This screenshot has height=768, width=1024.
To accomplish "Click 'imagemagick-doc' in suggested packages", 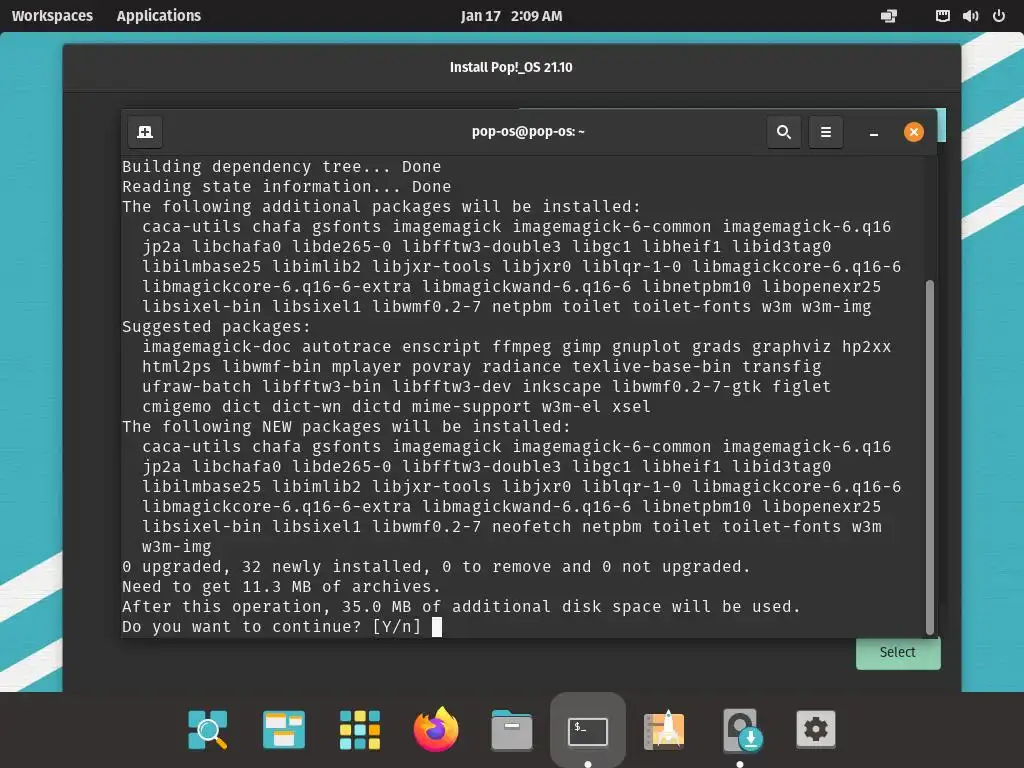I will (217, 347).
